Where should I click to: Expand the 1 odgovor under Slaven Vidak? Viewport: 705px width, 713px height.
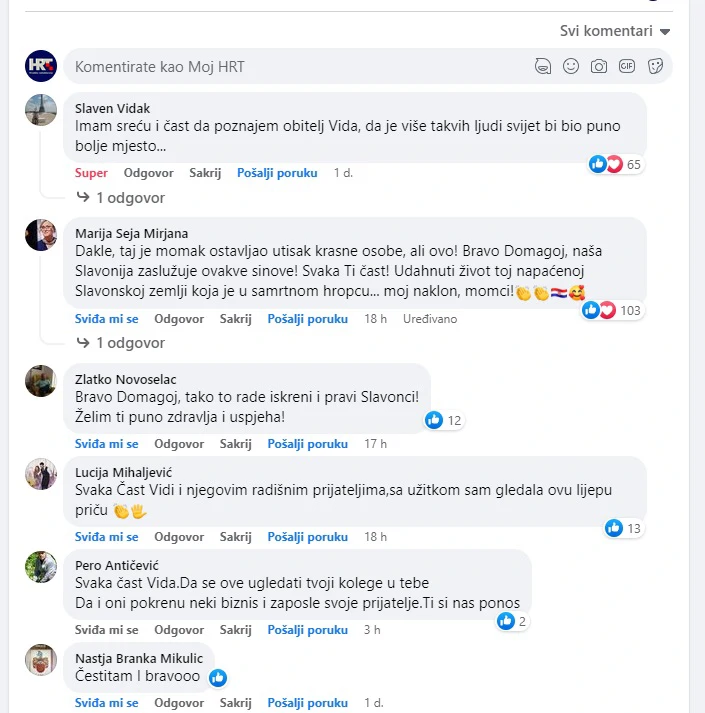pos(130,198)
